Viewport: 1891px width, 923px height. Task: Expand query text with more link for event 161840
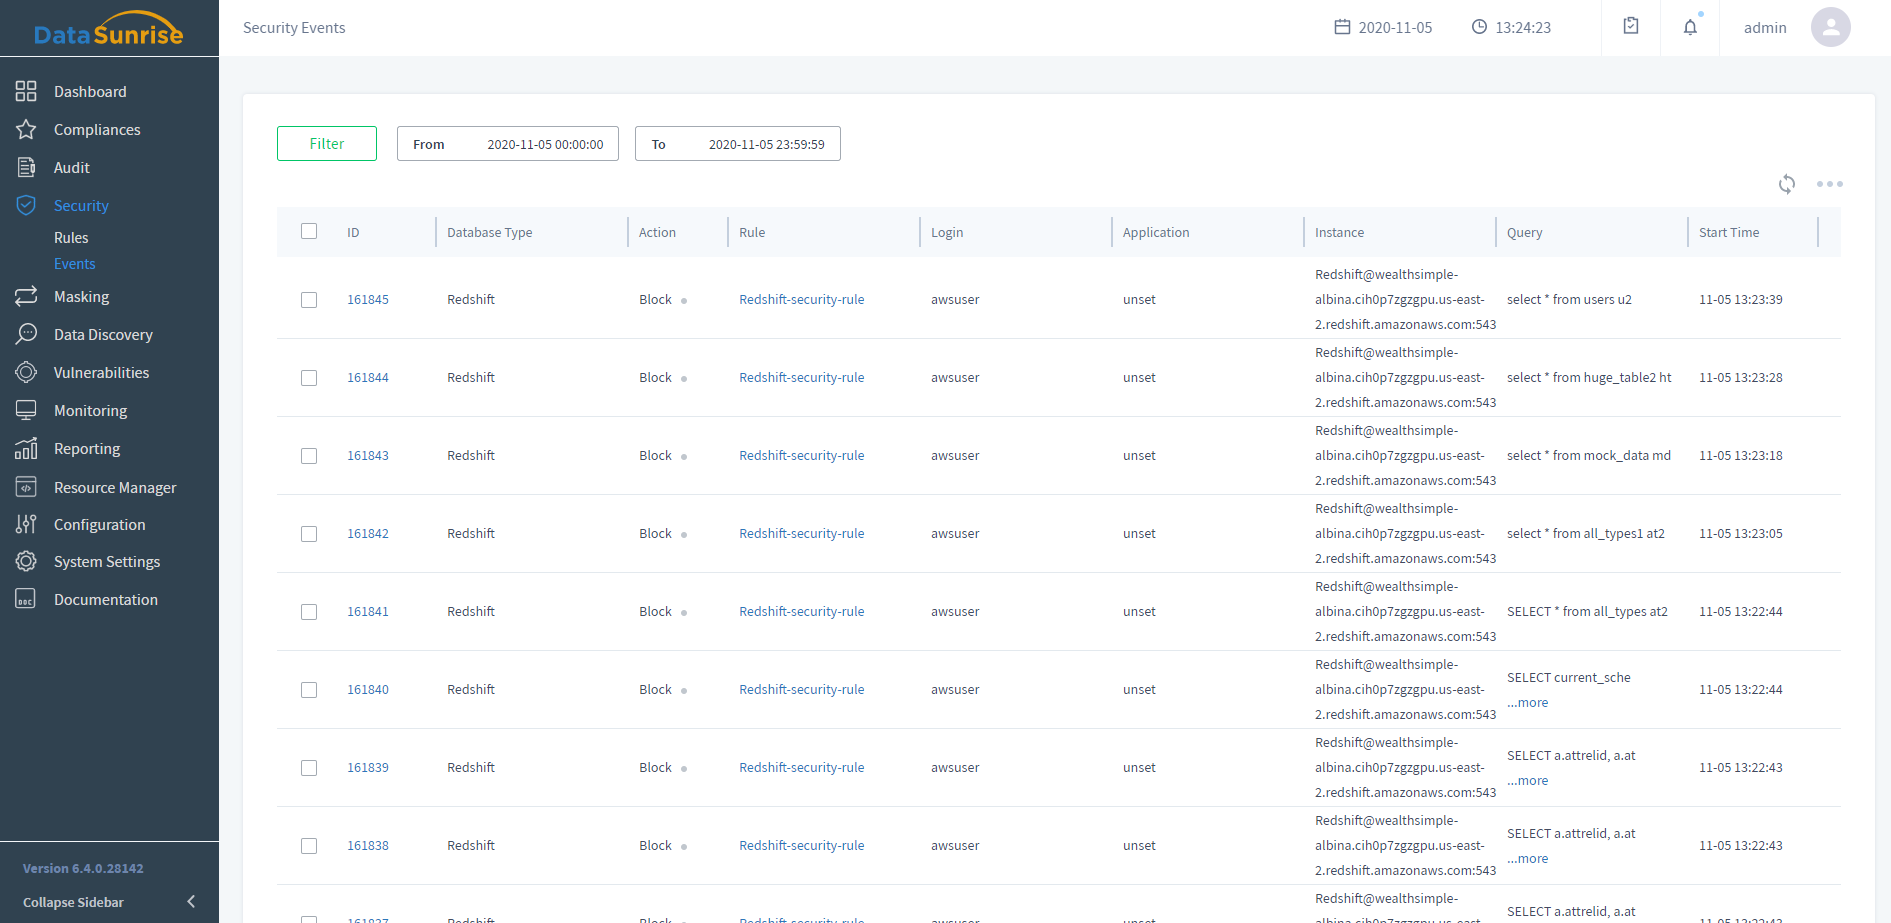[1529, 703]
